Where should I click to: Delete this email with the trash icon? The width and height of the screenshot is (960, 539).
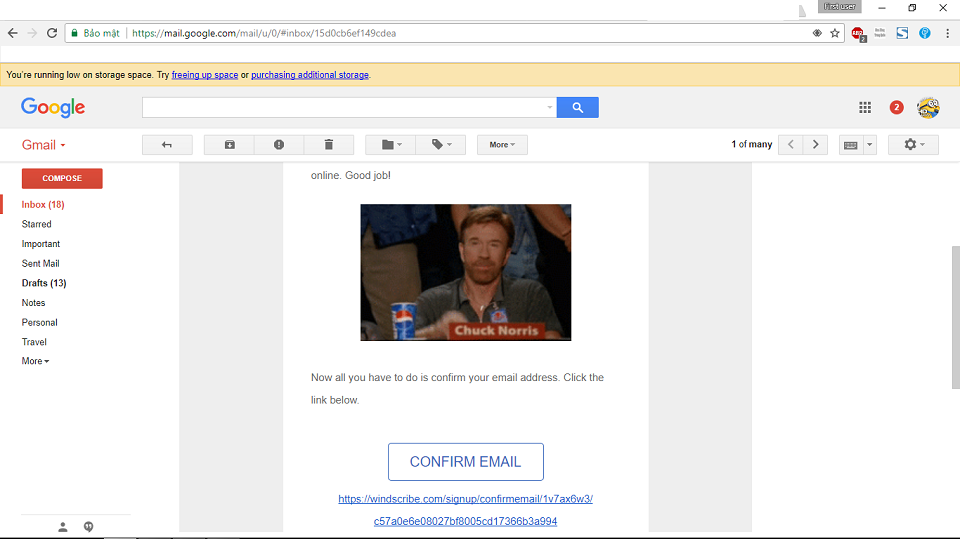pos(329,145)
